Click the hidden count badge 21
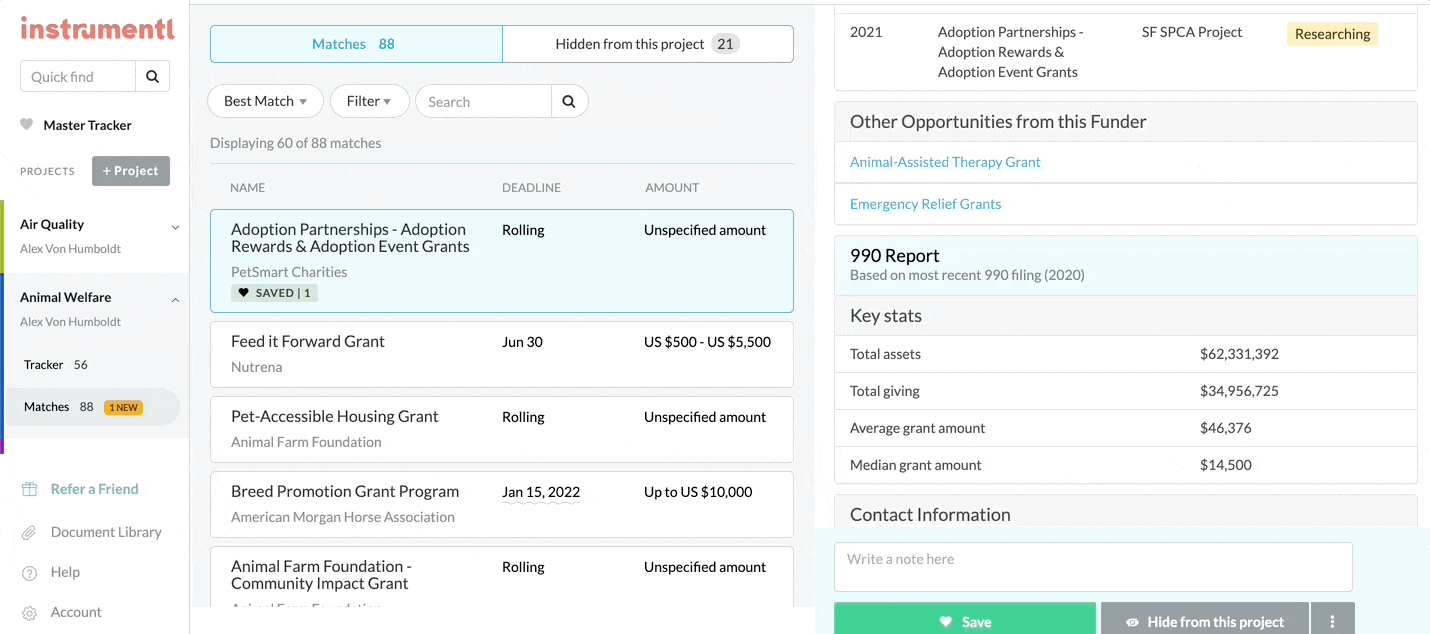The height and width of the screenshot is (634, 1430). [x=725, y=44]
